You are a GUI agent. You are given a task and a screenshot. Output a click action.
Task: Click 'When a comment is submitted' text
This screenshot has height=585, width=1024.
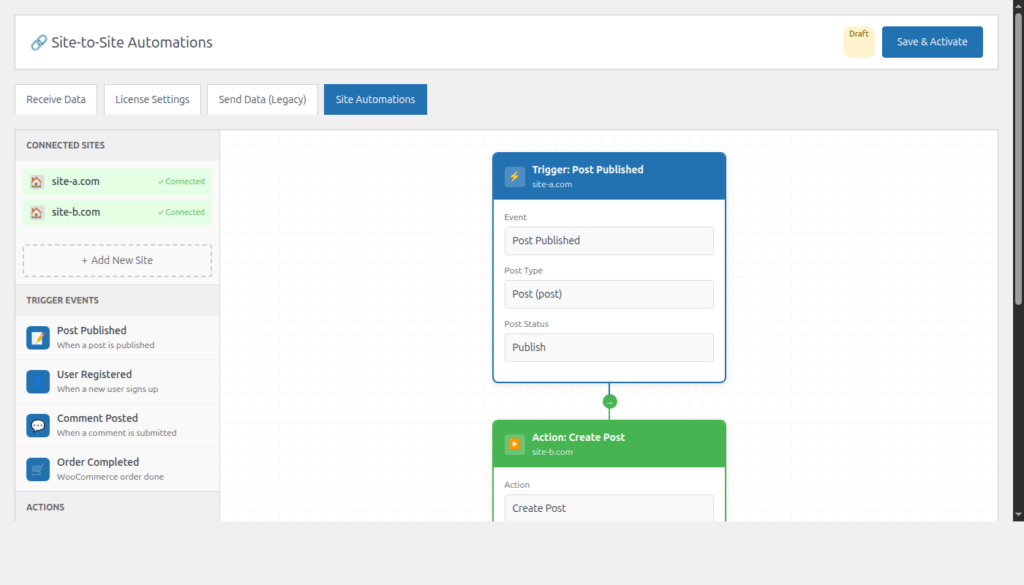117,433
